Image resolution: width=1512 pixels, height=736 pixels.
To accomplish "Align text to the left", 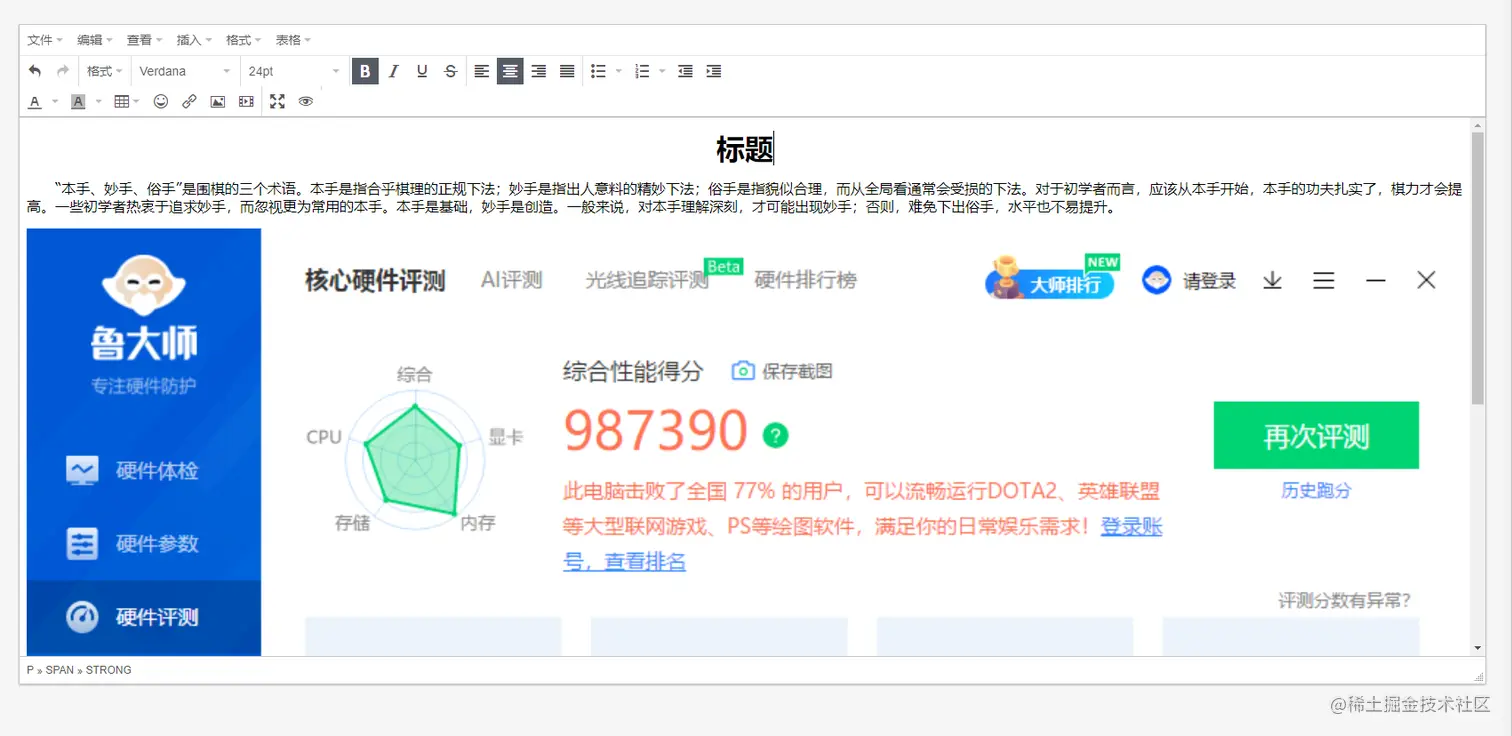I will 482,71.
